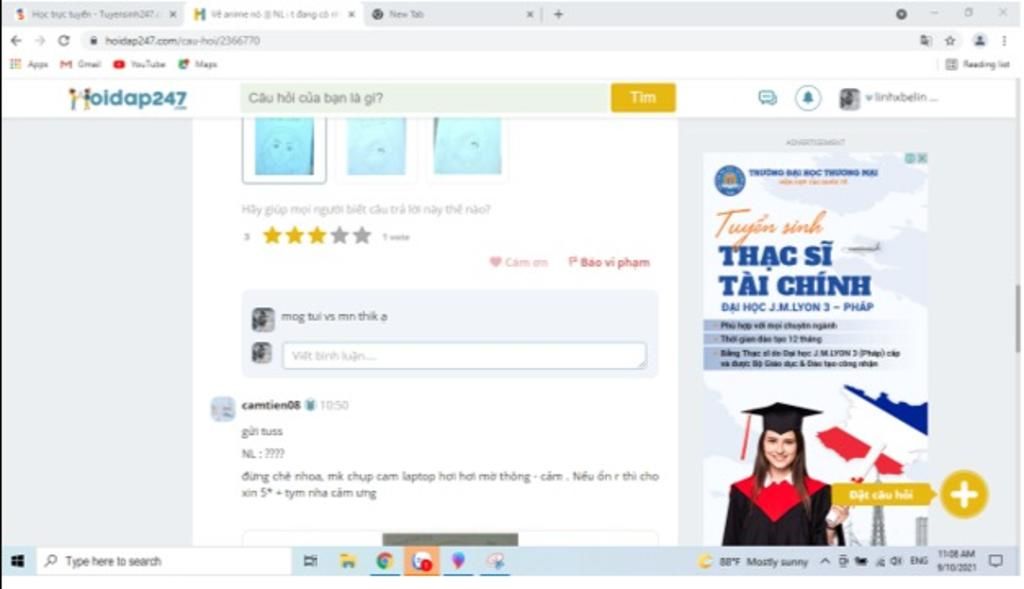
Task: Click Báo vi phạm report link
Action: tap(609, 262)
